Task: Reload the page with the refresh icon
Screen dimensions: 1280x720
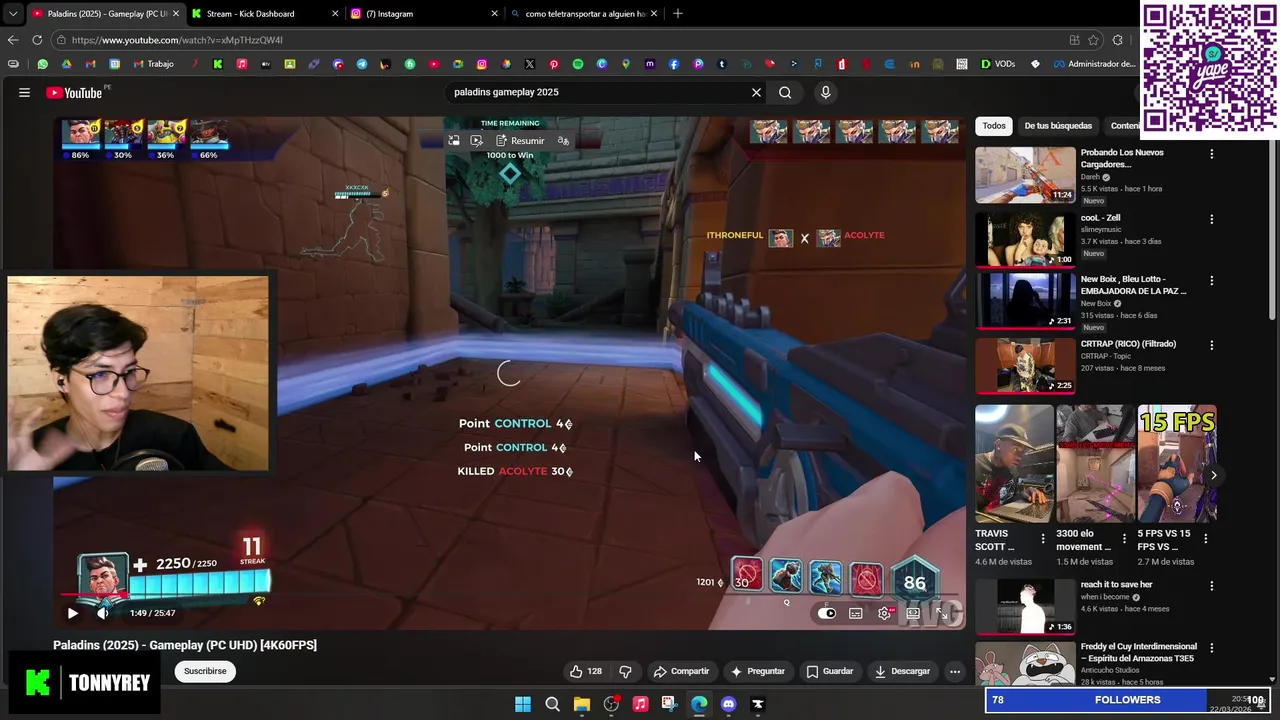Action: point(37,40)
